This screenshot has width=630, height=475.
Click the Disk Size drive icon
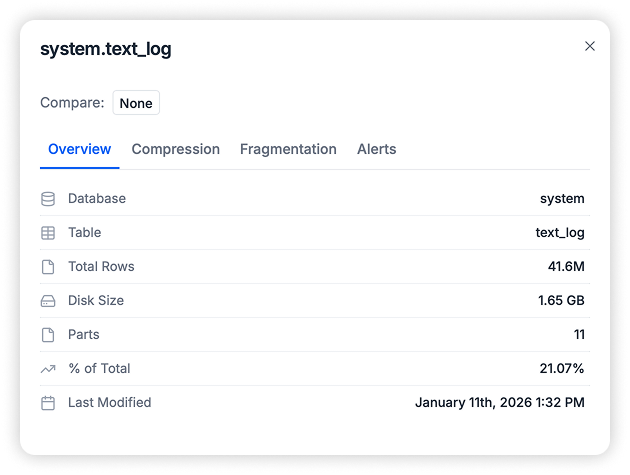[48, 301]
